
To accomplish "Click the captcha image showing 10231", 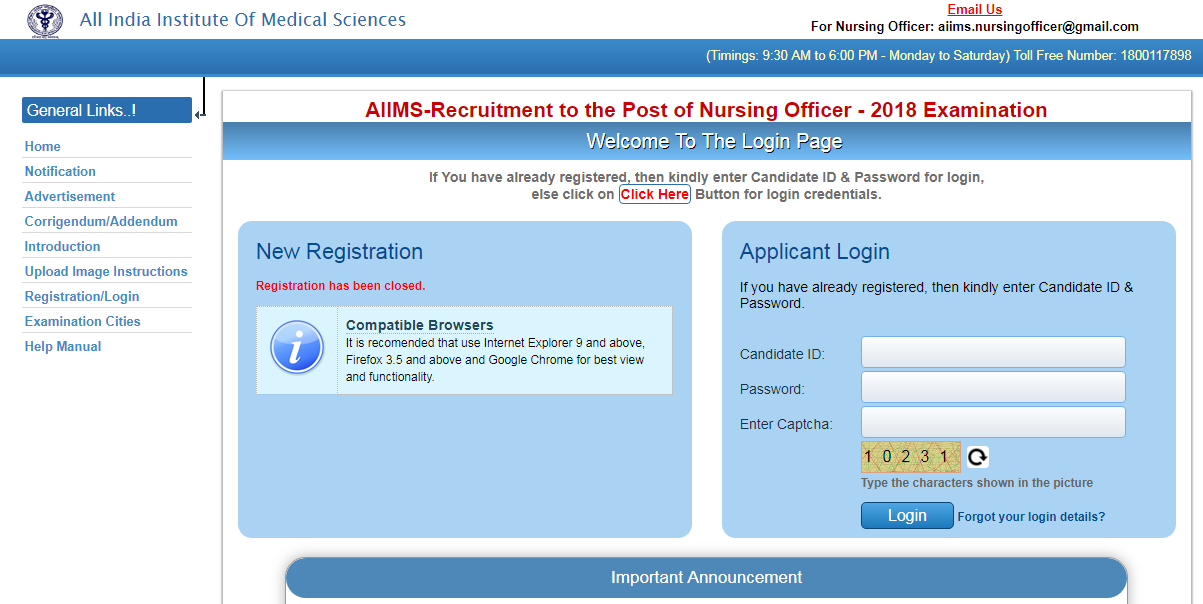I will pos(910,457).
